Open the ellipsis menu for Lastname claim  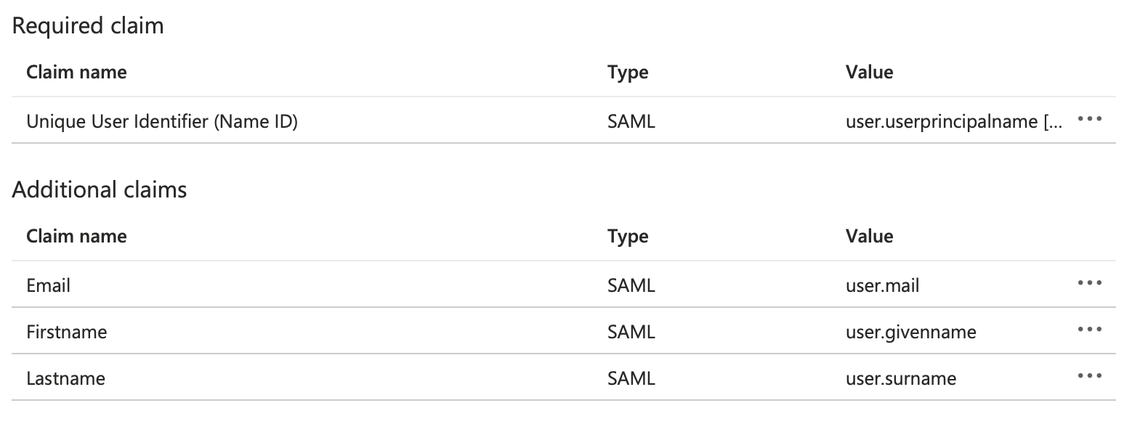tap(1089, 378)
